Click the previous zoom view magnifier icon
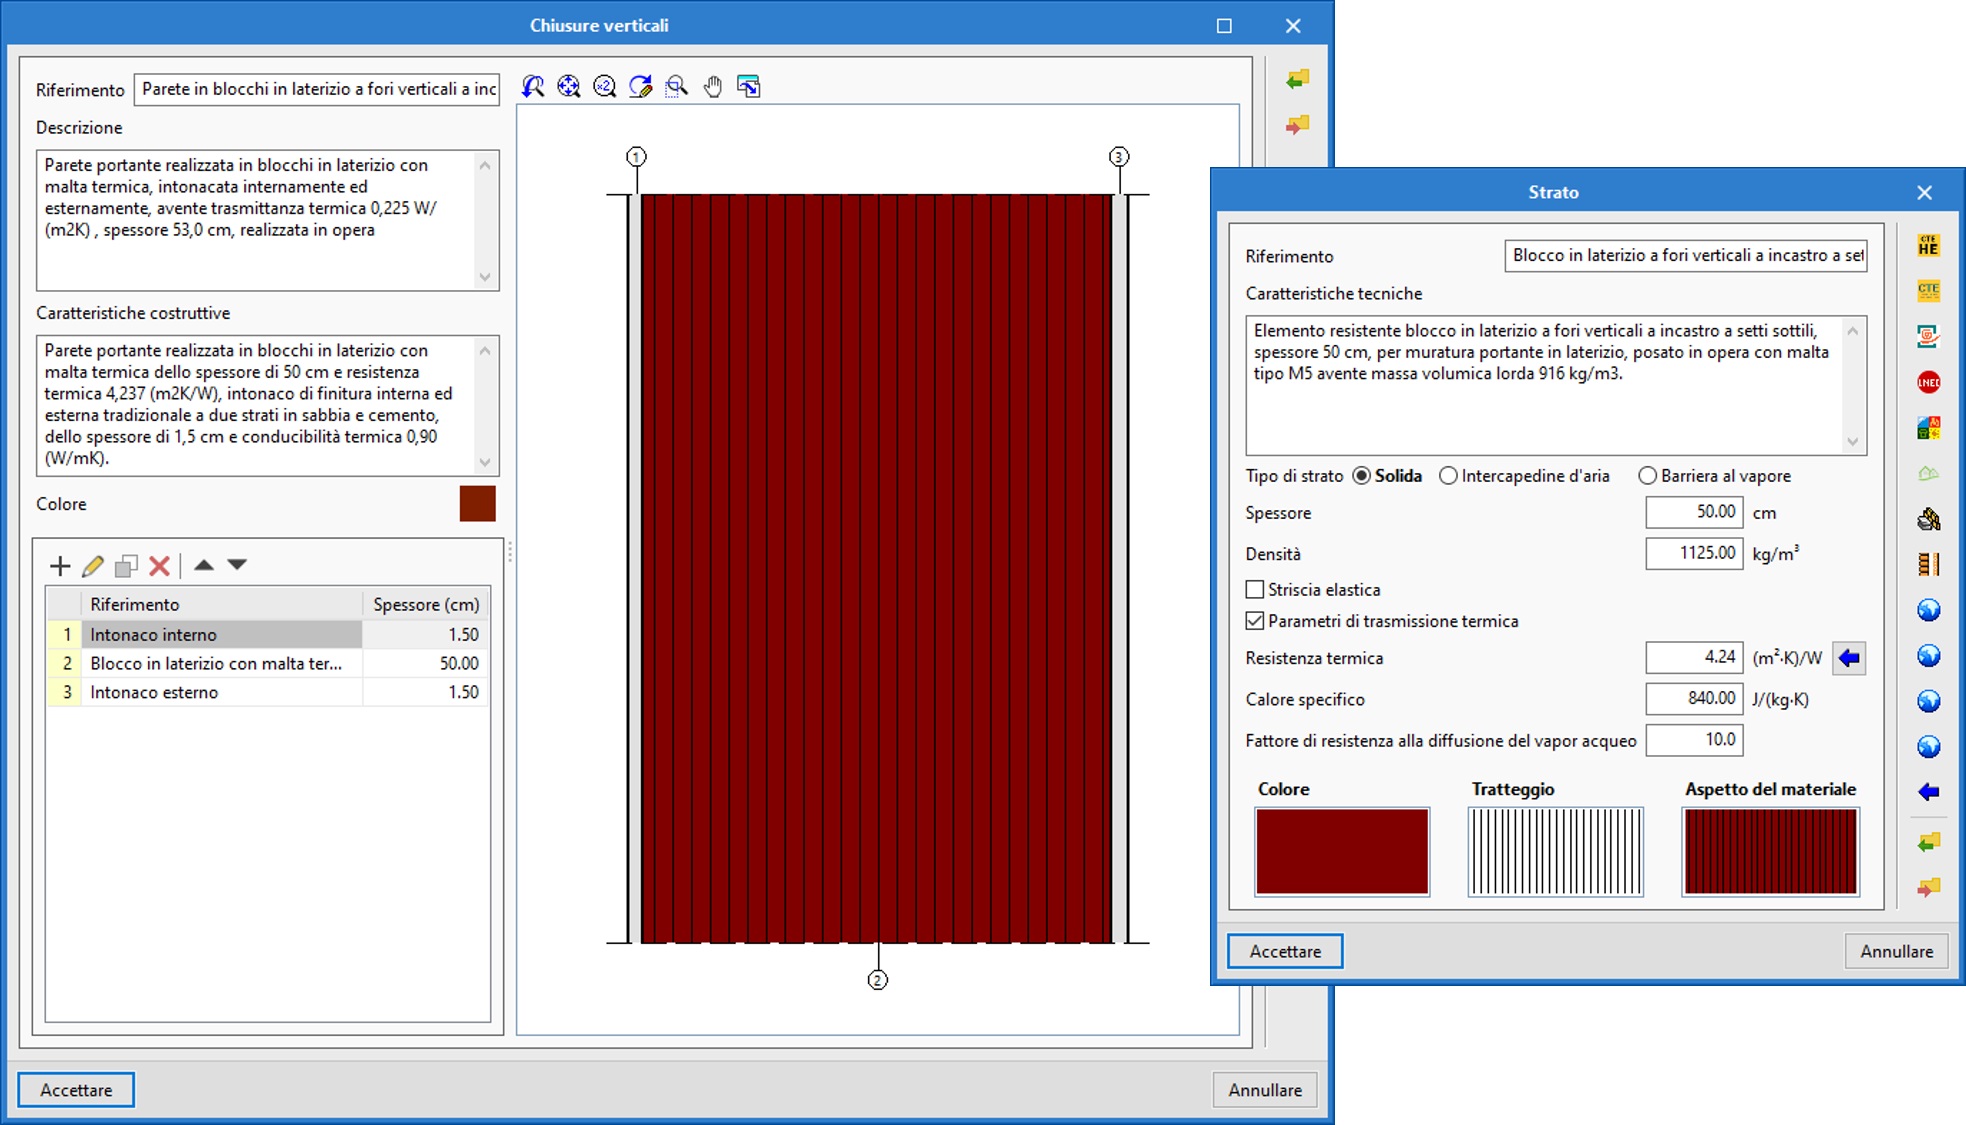 533,87
